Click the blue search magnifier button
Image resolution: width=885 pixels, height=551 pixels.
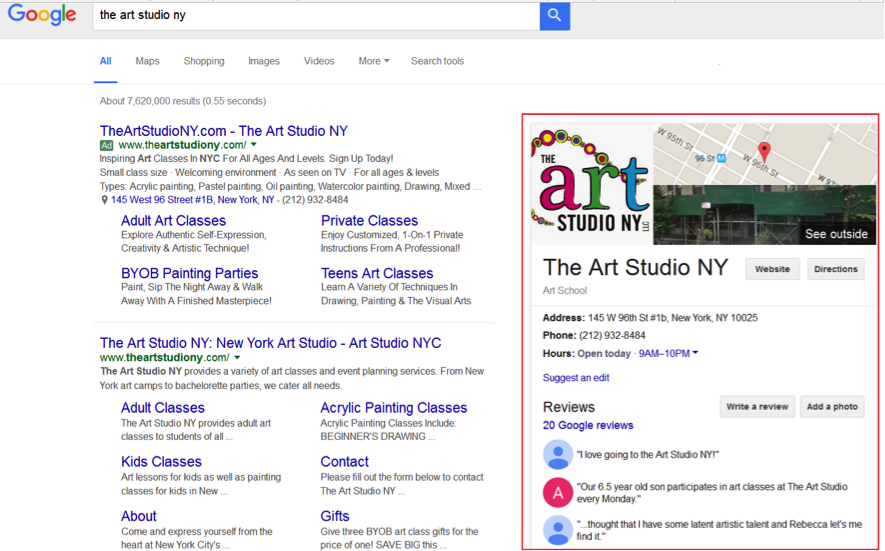point(554,15)
